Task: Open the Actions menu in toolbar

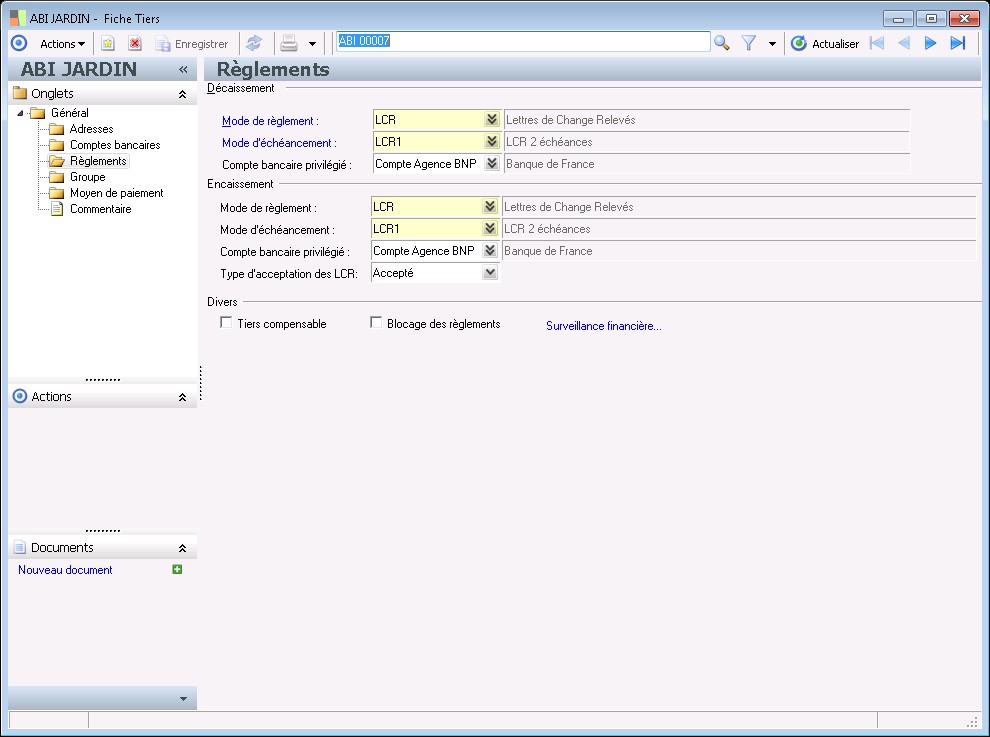Action: (x=62, y=44)
